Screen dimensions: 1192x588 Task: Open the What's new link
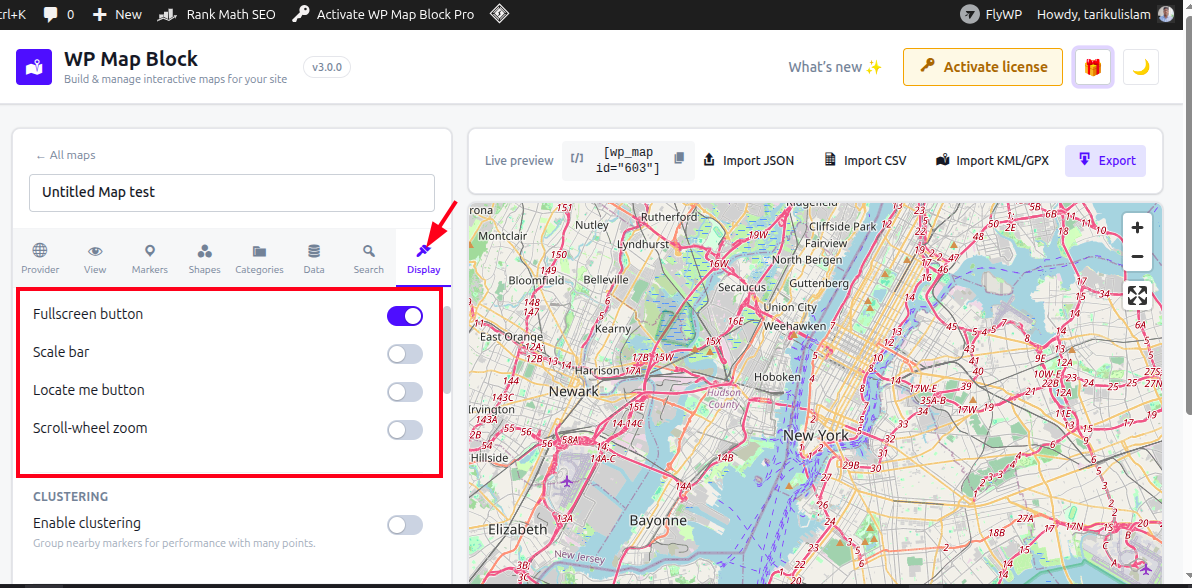click(835, 67)
